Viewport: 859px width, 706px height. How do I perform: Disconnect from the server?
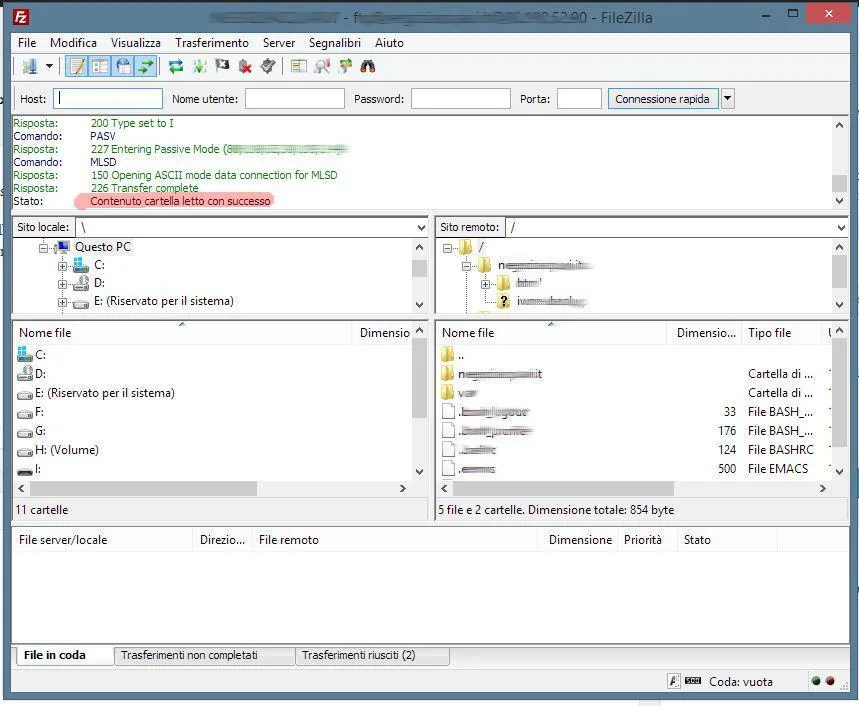click(x=245, y=65)
